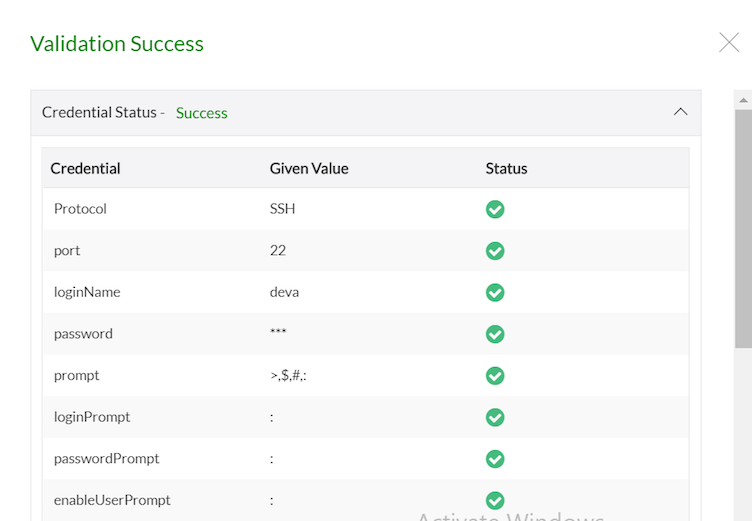
Task: Select the SSH protocol value
Action: tap(283, 209)
